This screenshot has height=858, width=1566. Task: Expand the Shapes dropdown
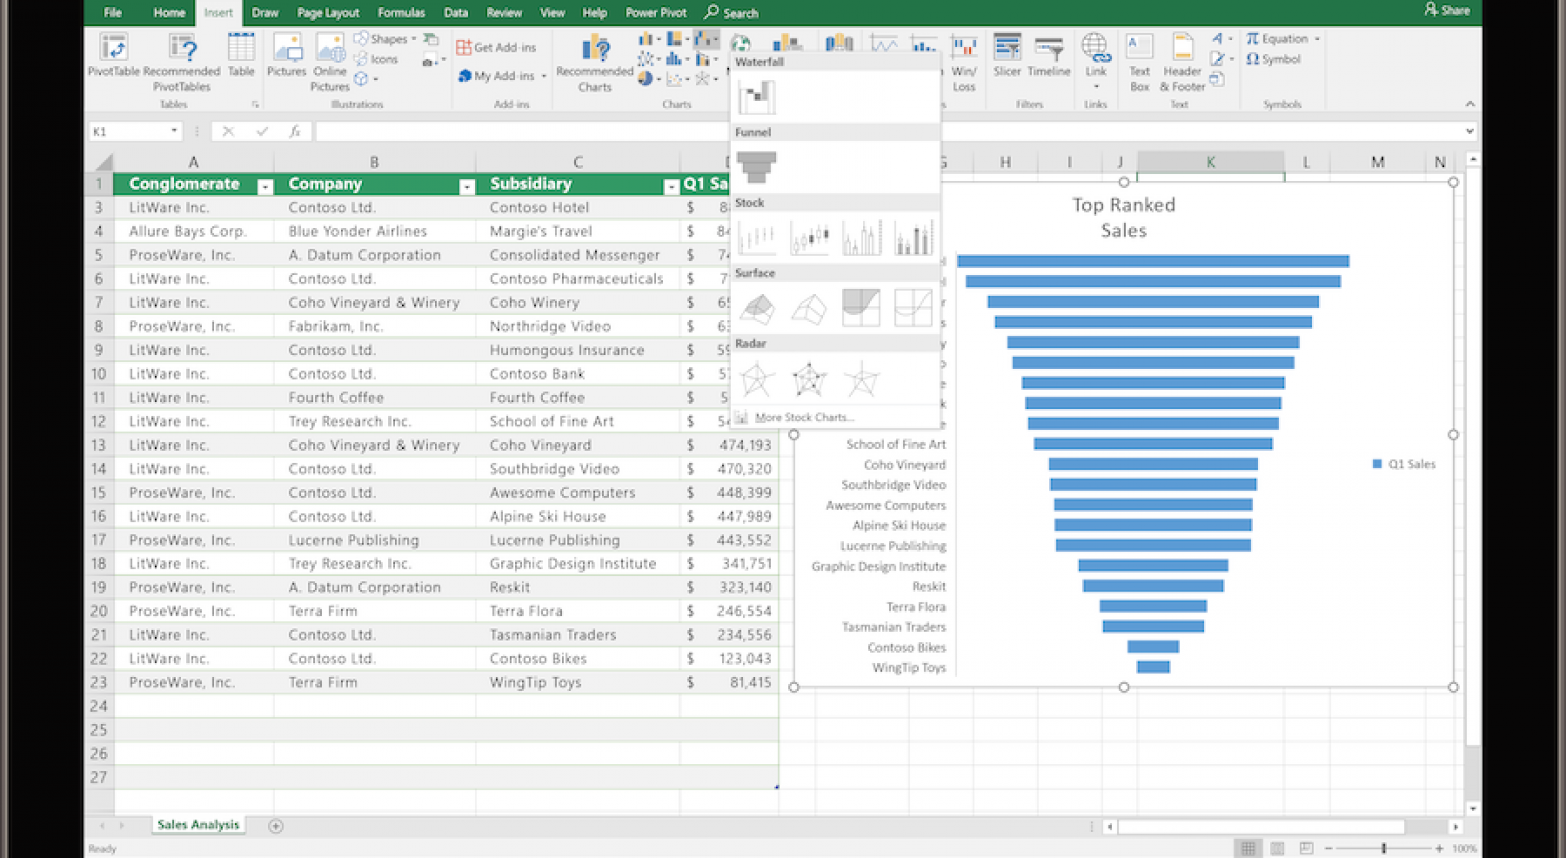tap(414, 39)
